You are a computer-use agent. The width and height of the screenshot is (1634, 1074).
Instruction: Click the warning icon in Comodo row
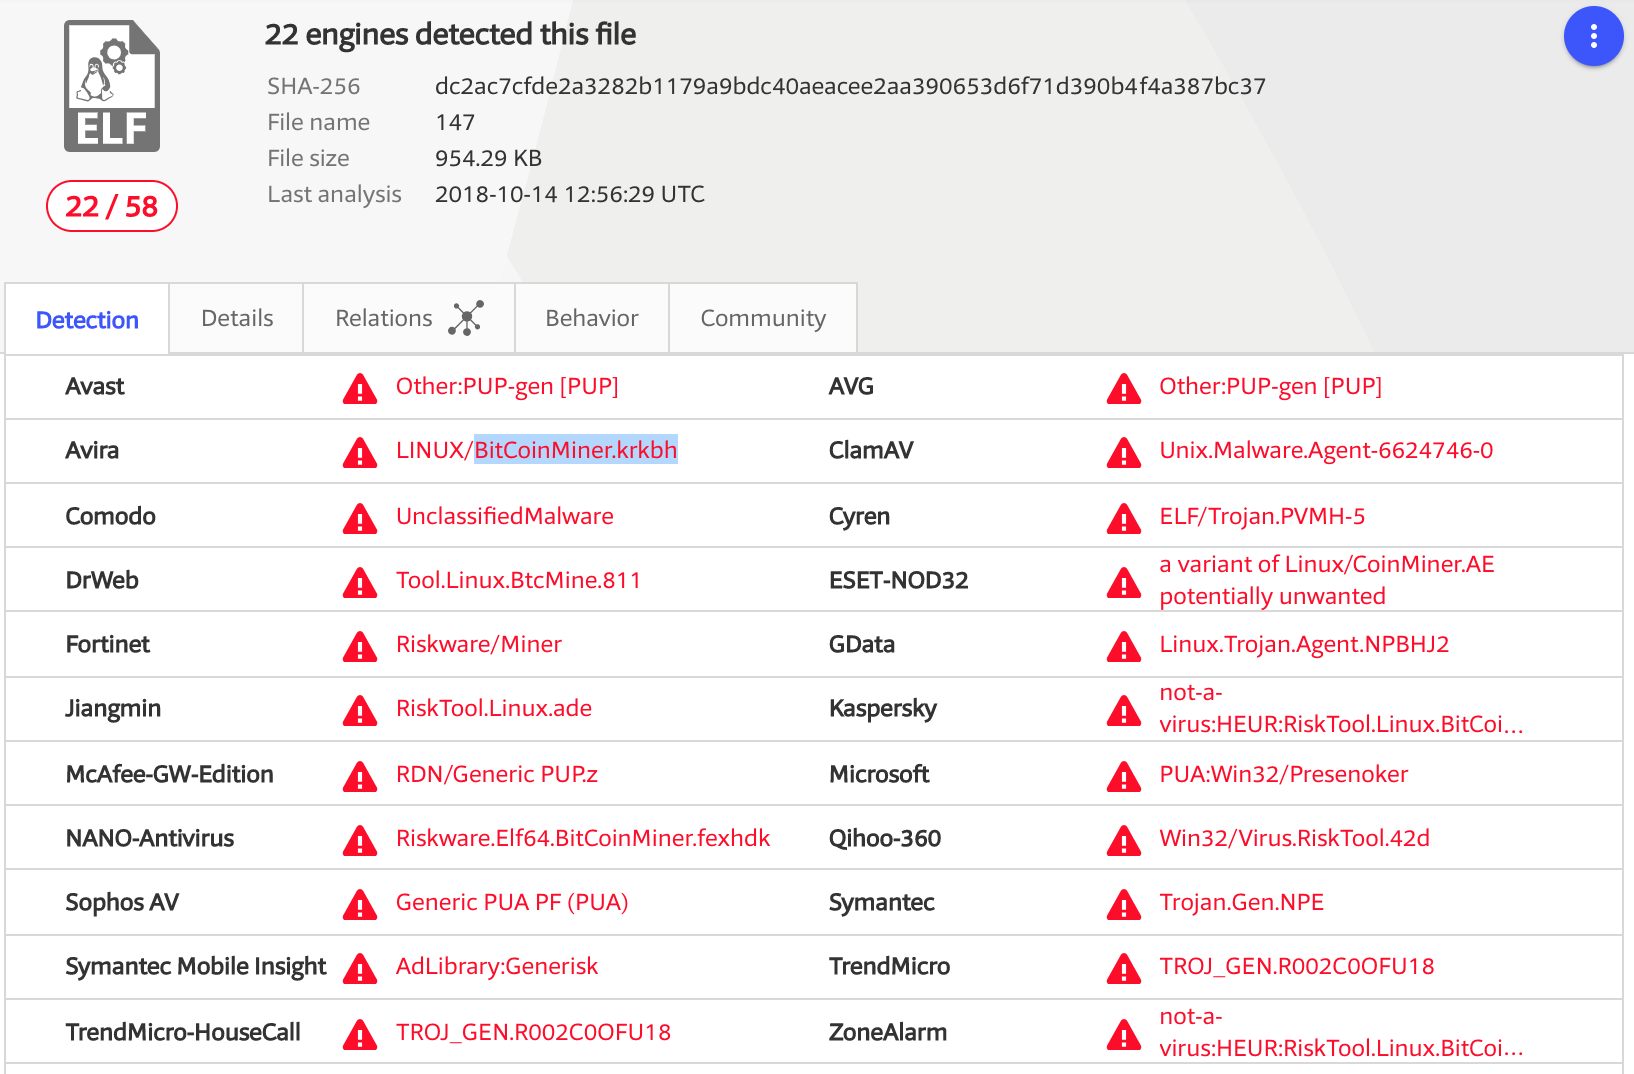pos(360,518)
